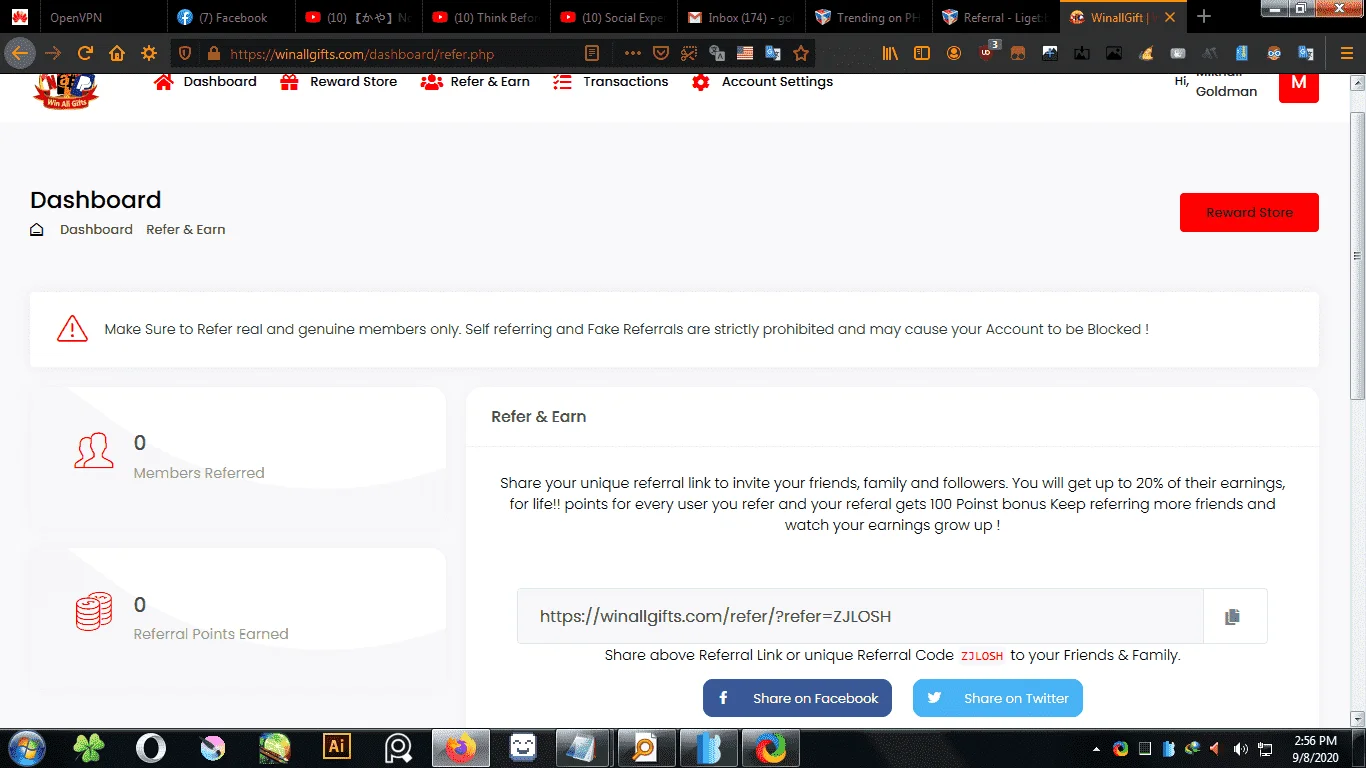1366x768 pixels.
Task: Click the uBlock Origin extension icon
Action: click(988, 53)
